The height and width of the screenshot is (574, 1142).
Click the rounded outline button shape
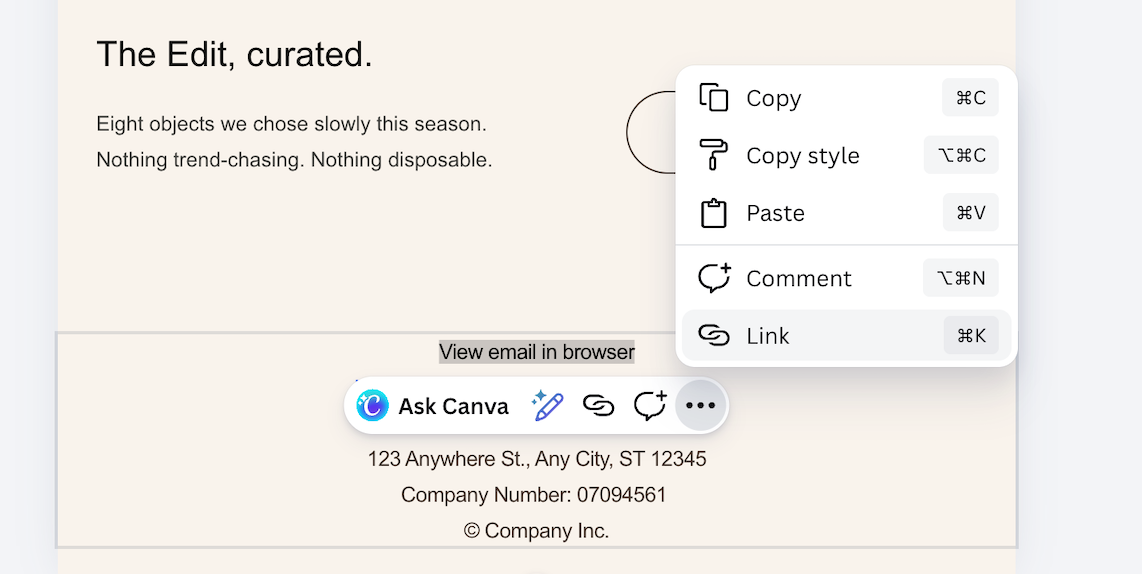(x=650, y=132)
